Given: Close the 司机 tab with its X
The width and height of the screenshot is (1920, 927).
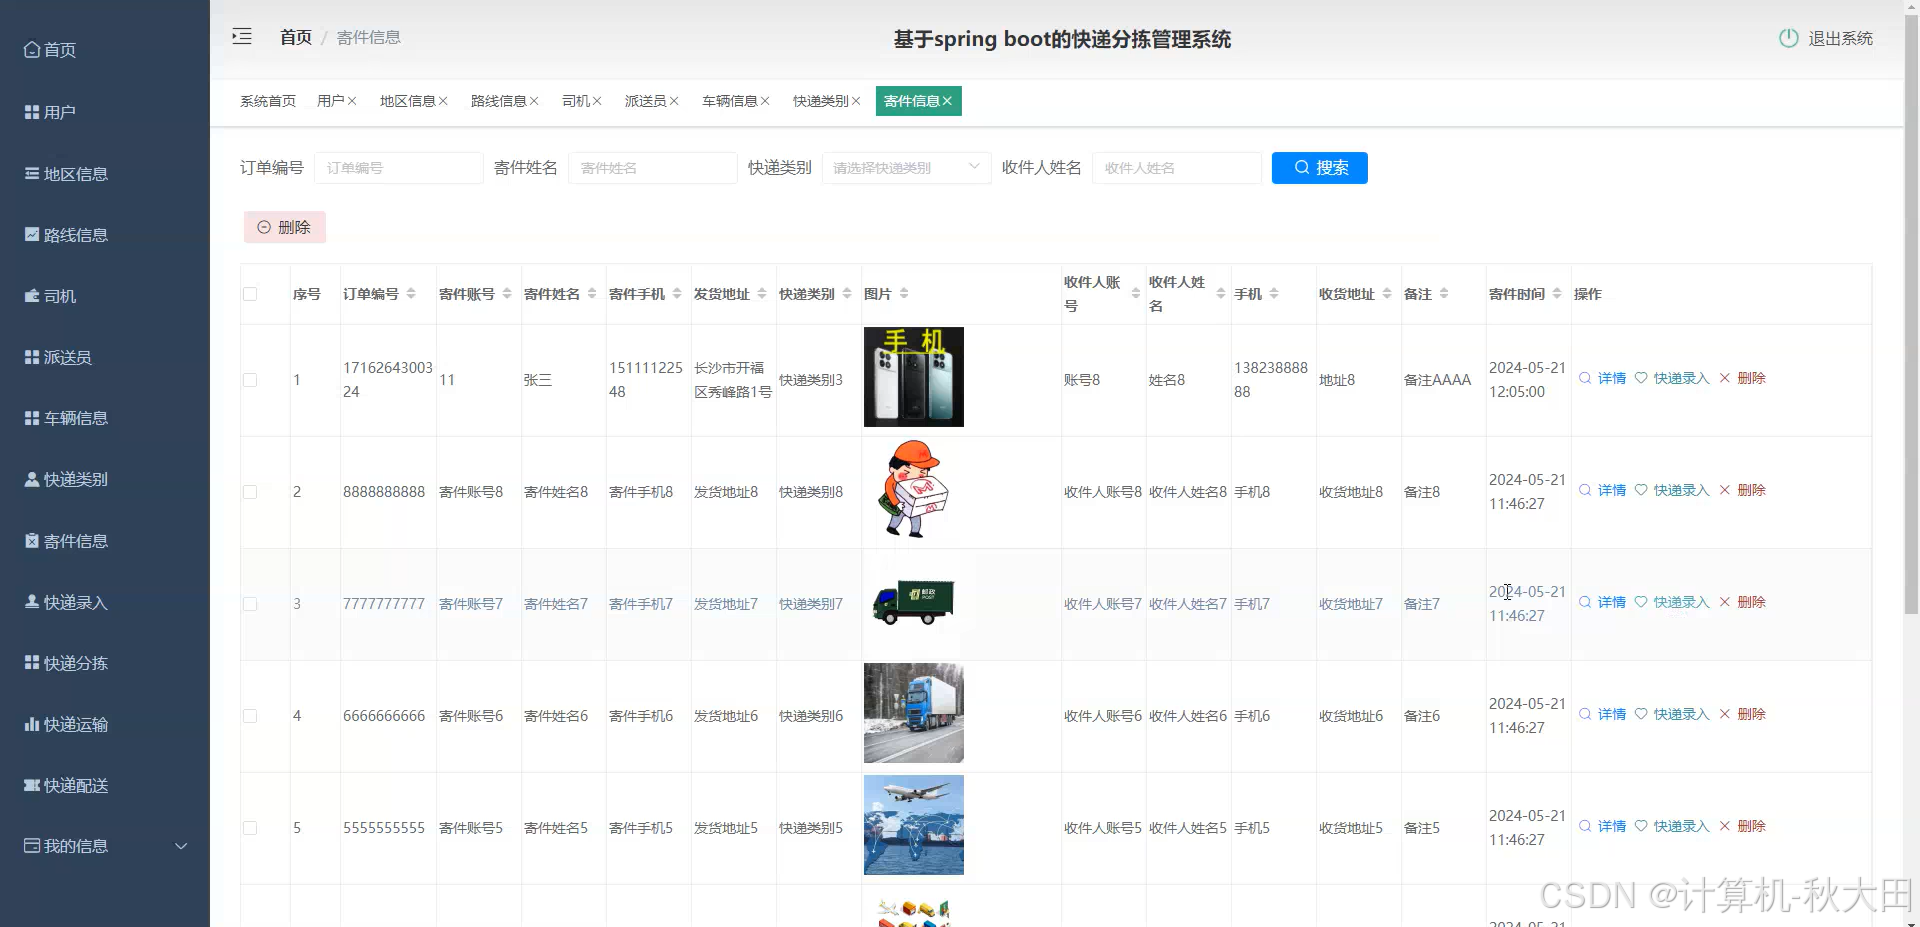Looking at the screenshot, I should point(597,101).
